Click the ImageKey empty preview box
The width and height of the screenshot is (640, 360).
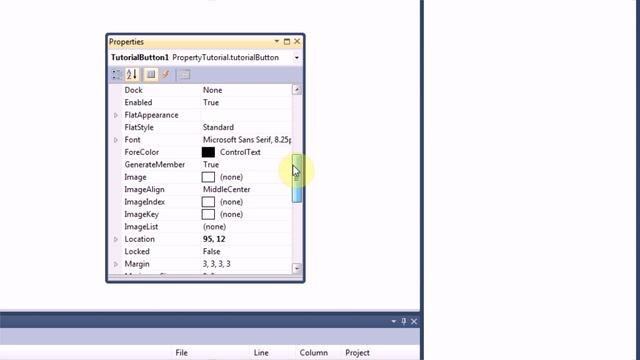pyautogui.click(x=208, y=214)
